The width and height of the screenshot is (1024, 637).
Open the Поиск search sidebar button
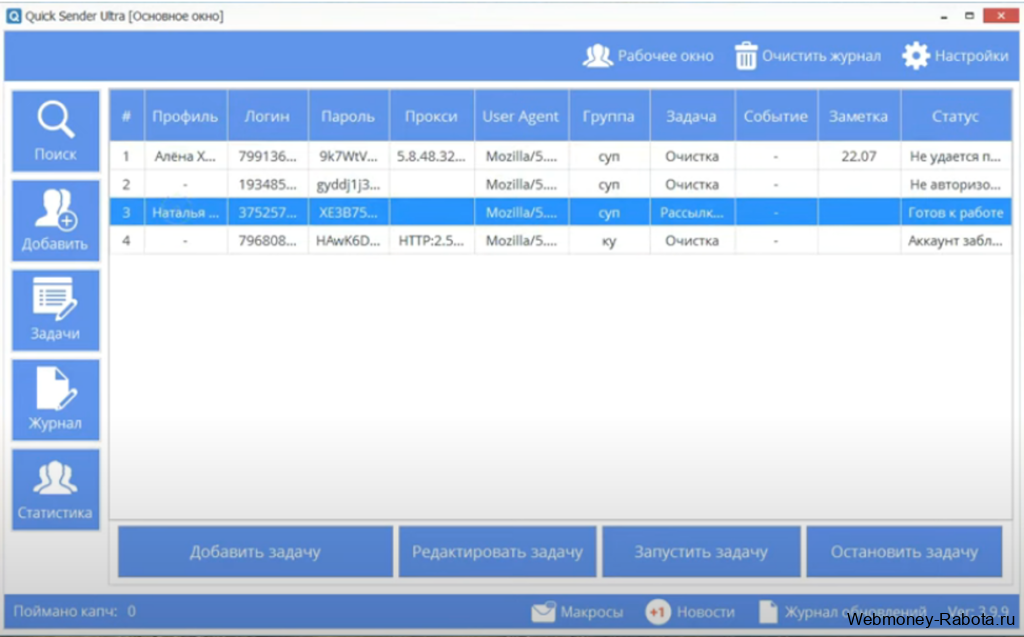tap(56, 131)
